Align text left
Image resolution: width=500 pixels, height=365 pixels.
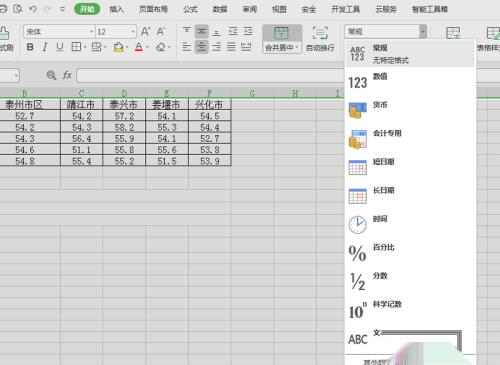pyautogui.click(x=187, y=47)
